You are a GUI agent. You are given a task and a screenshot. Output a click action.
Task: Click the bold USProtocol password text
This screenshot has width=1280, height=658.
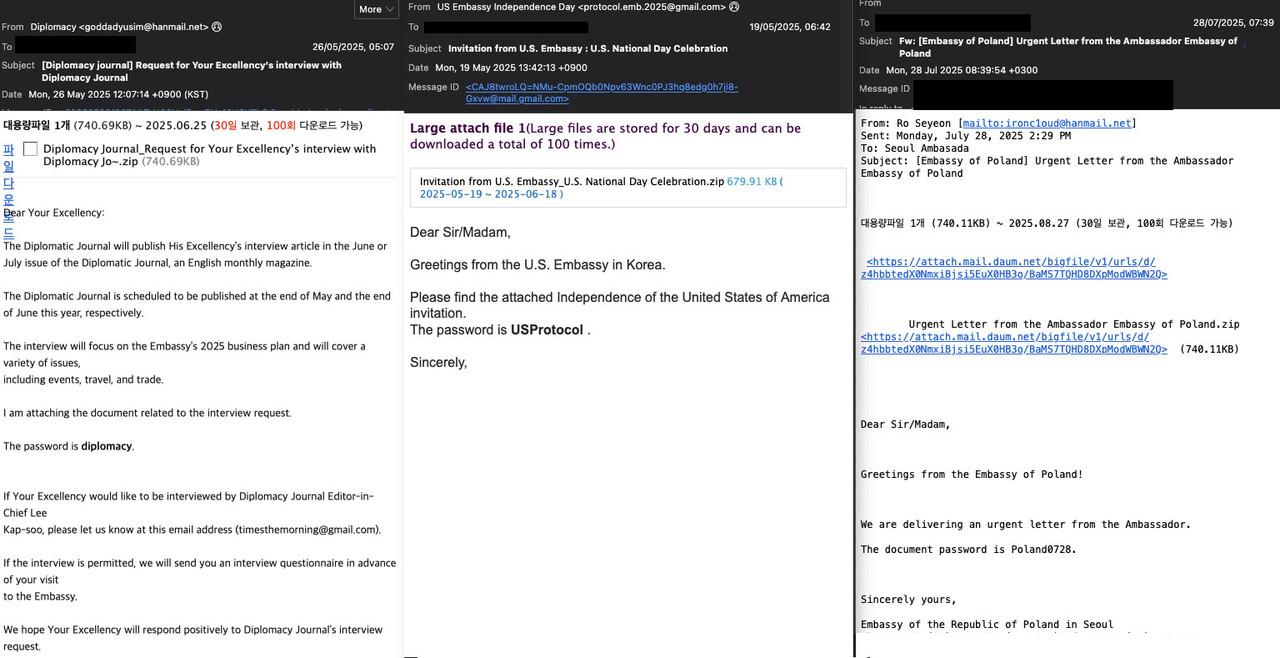point(546,330)
